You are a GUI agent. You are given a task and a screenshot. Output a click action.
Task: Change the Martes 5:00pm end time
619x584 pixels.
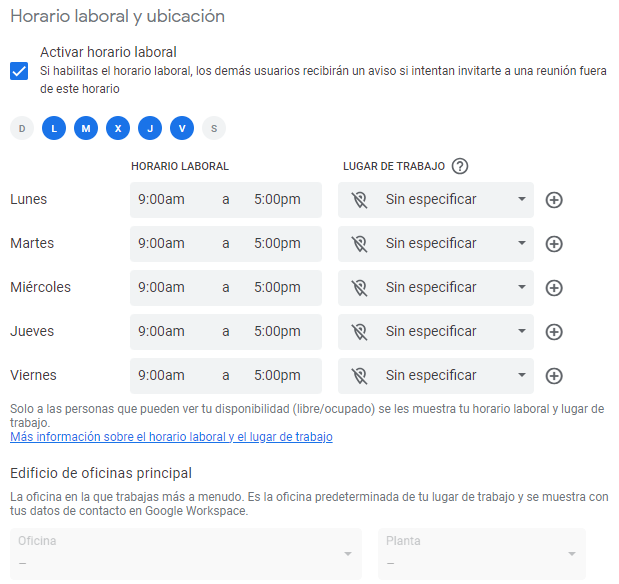tap(277, 244)
